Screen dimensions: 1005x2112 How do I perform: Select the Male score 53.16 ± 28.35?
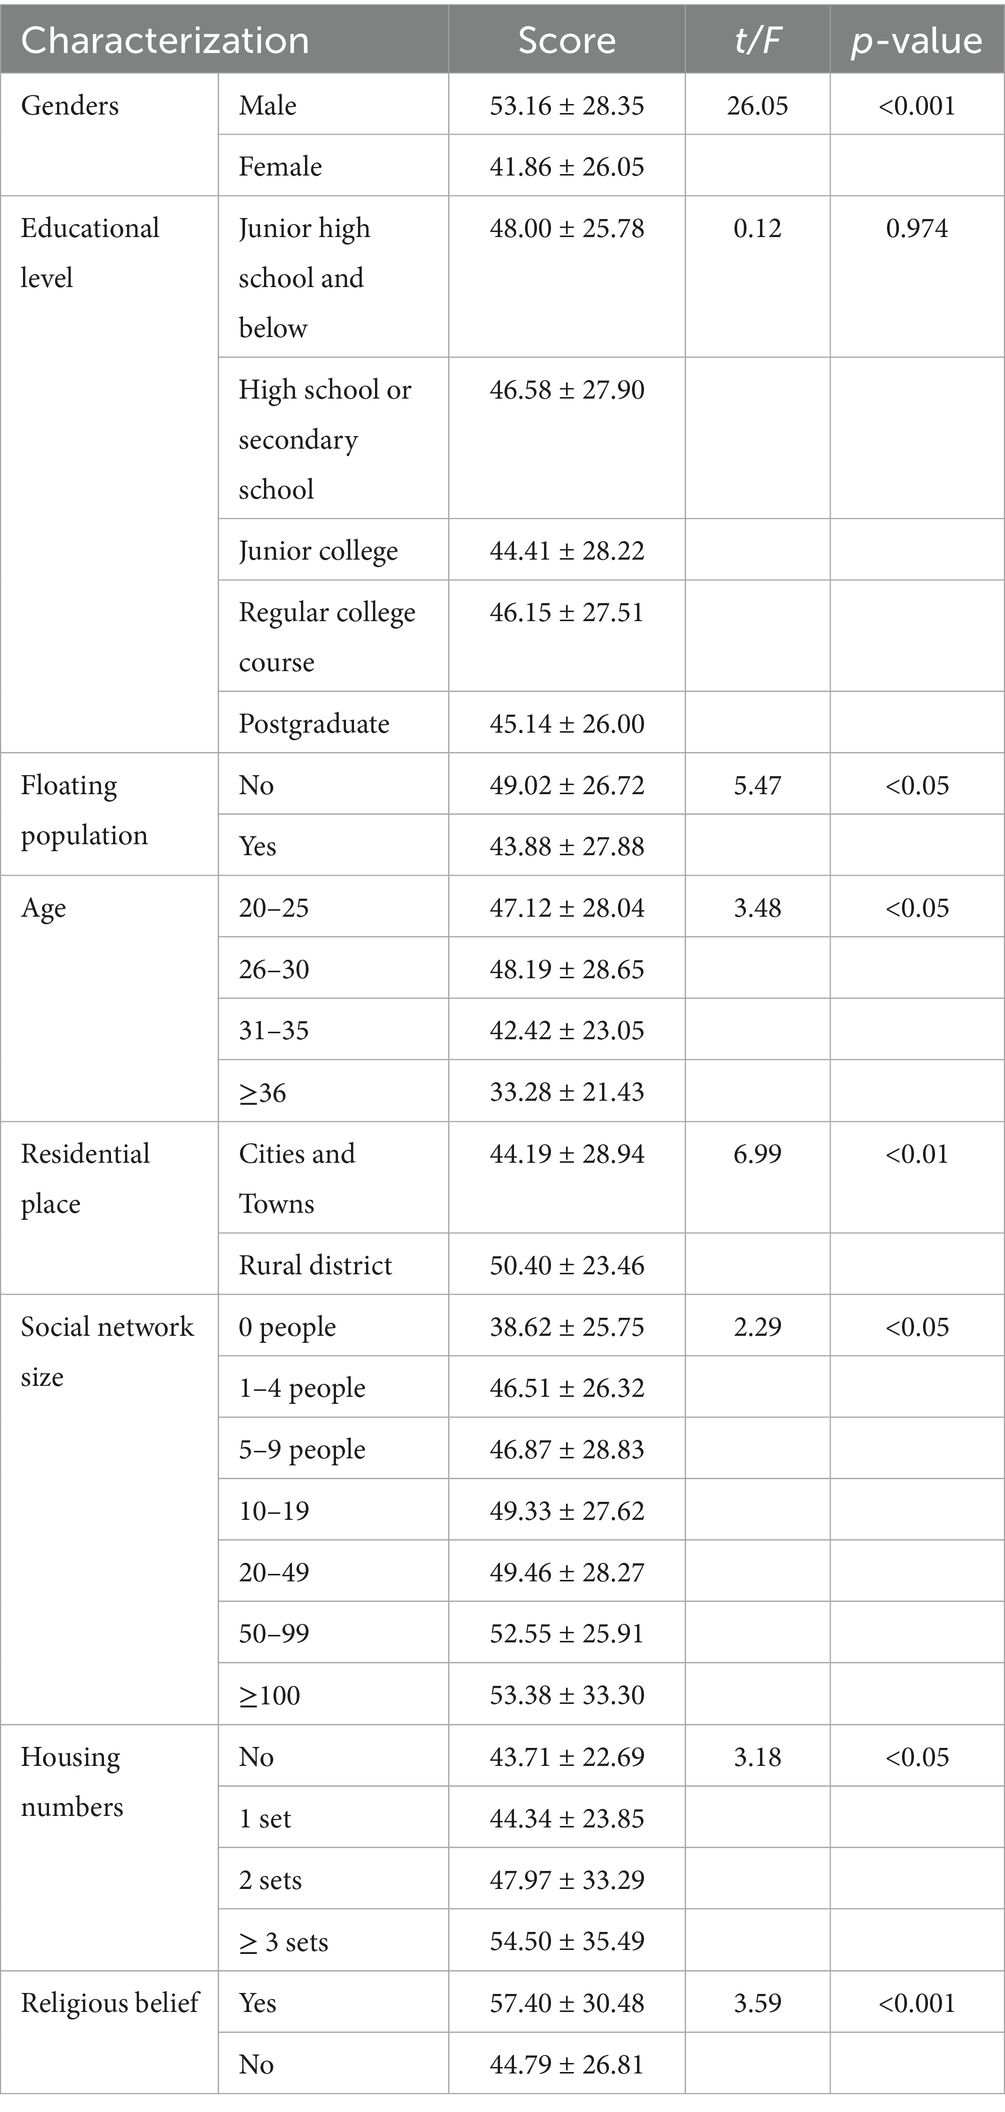[566, 106]
